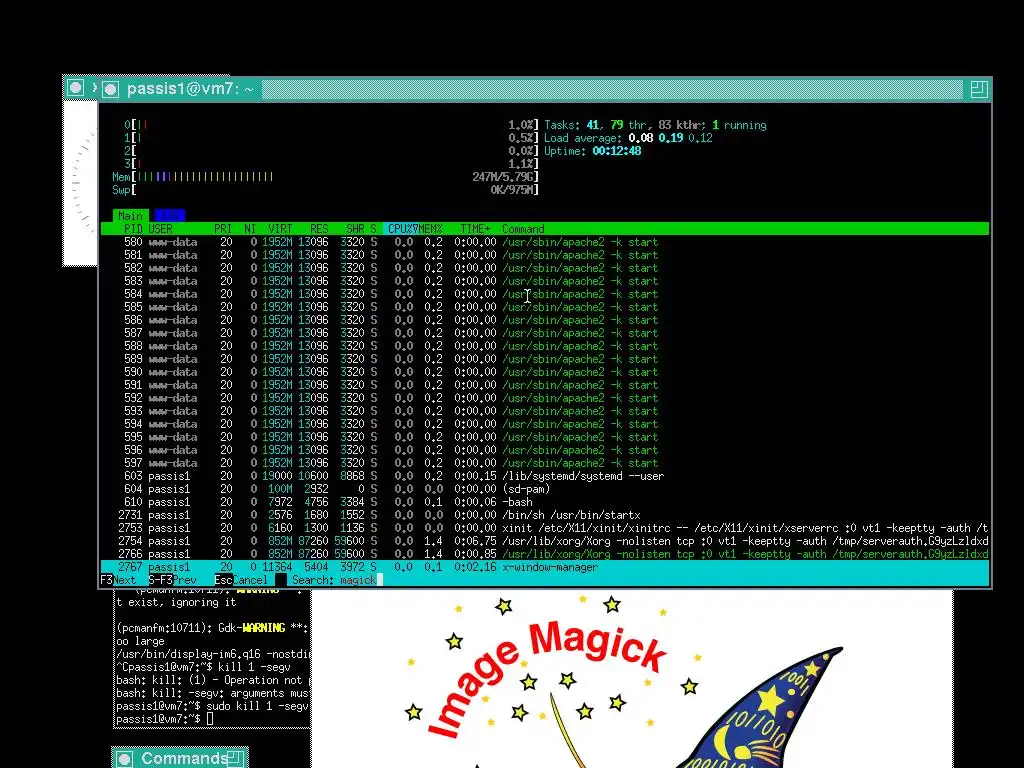Select the xinit process row 2753

[545, 528]
